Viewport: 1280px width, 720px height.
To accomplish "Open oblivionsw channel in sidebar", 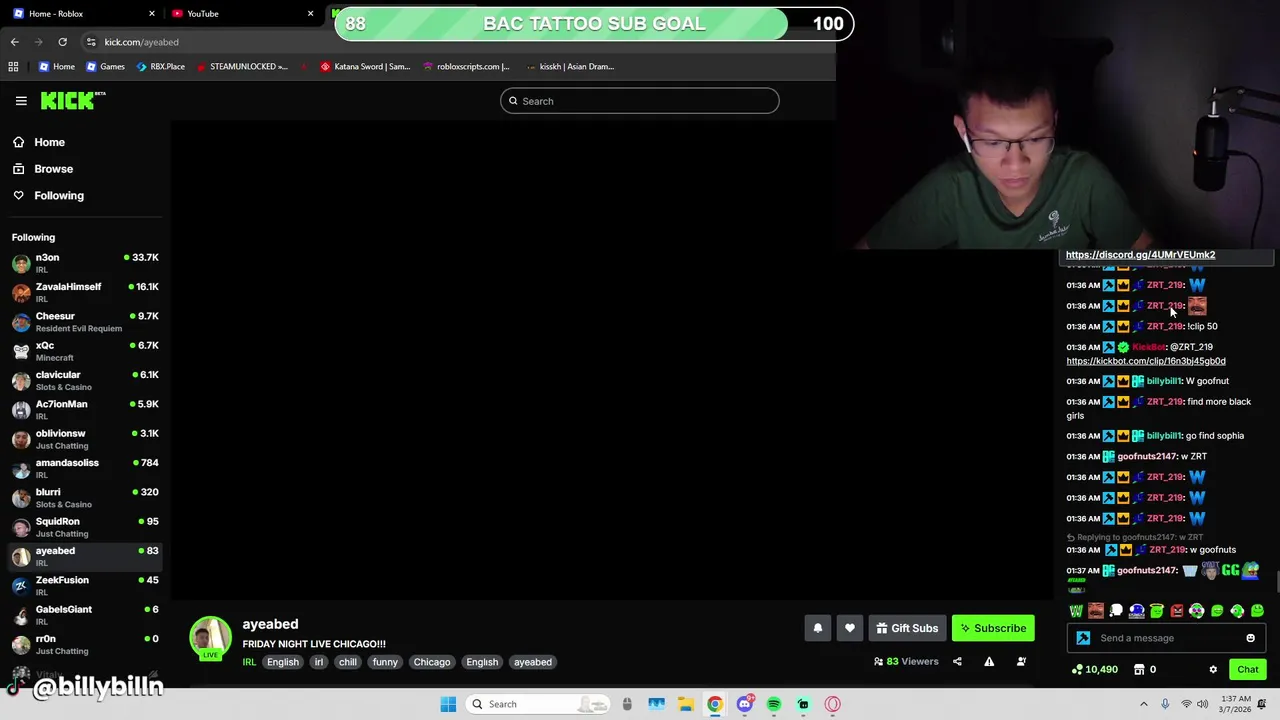I will [x=85, y=439].
